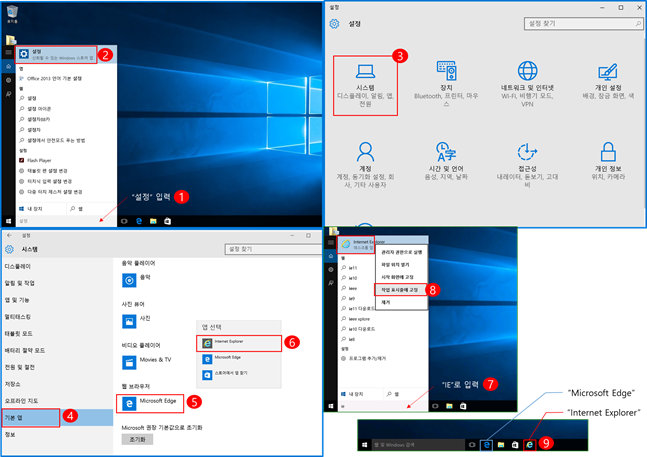The image size is (647, 457).
Task: Open the 네트워크 및 인터넷 globe category
Action: click(527, 84)
